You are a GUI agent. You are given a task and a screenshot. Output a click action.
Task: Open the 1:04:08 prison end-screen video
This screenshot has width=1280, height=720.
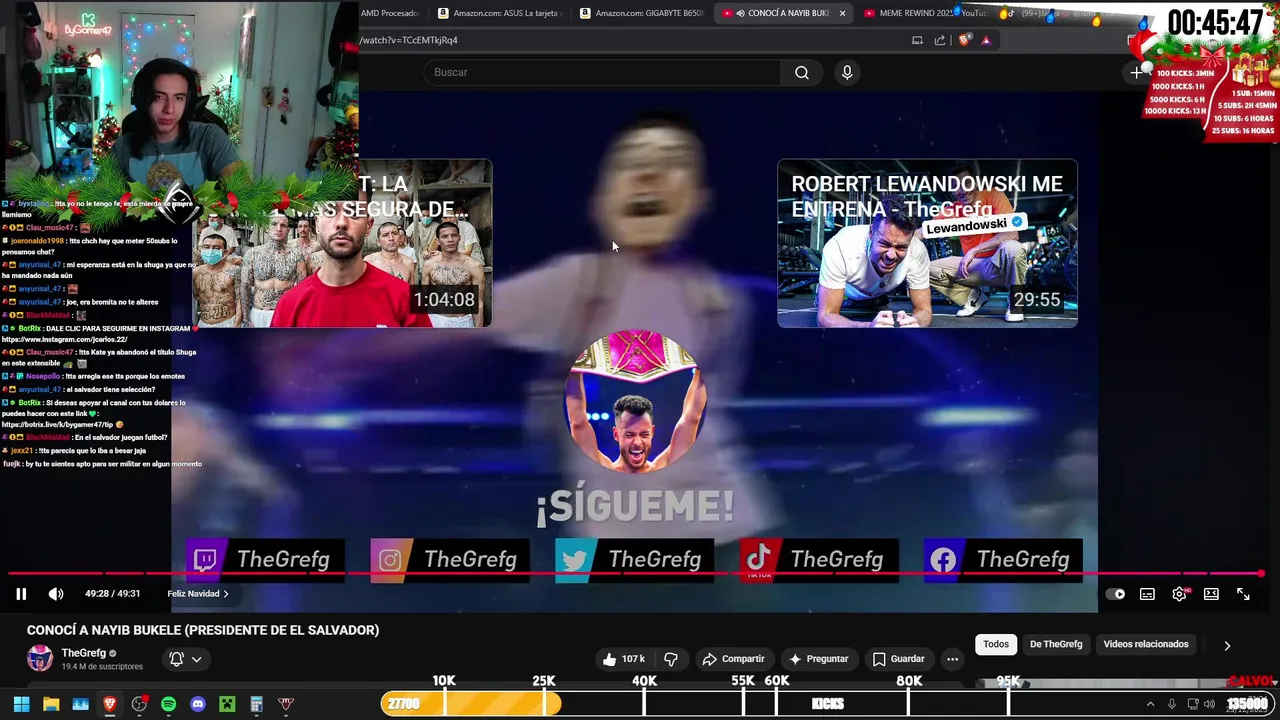(x=342, y=243)
